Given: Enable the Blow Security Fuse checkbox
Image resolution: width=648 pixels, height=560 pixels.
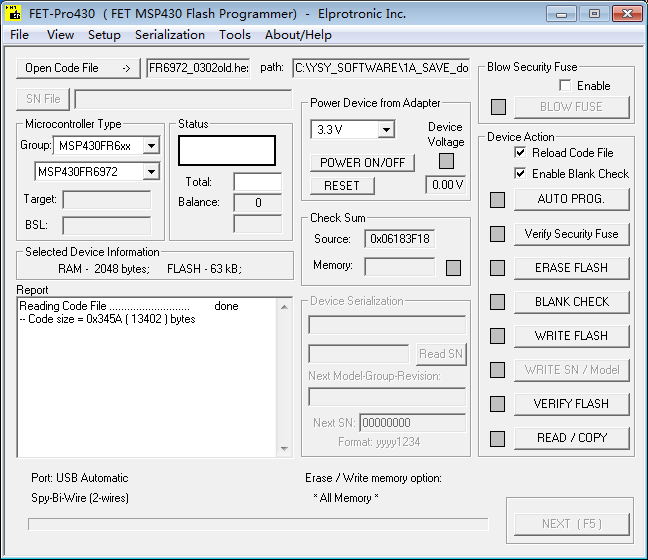Looking at the screenshot, I should point(565,86).
